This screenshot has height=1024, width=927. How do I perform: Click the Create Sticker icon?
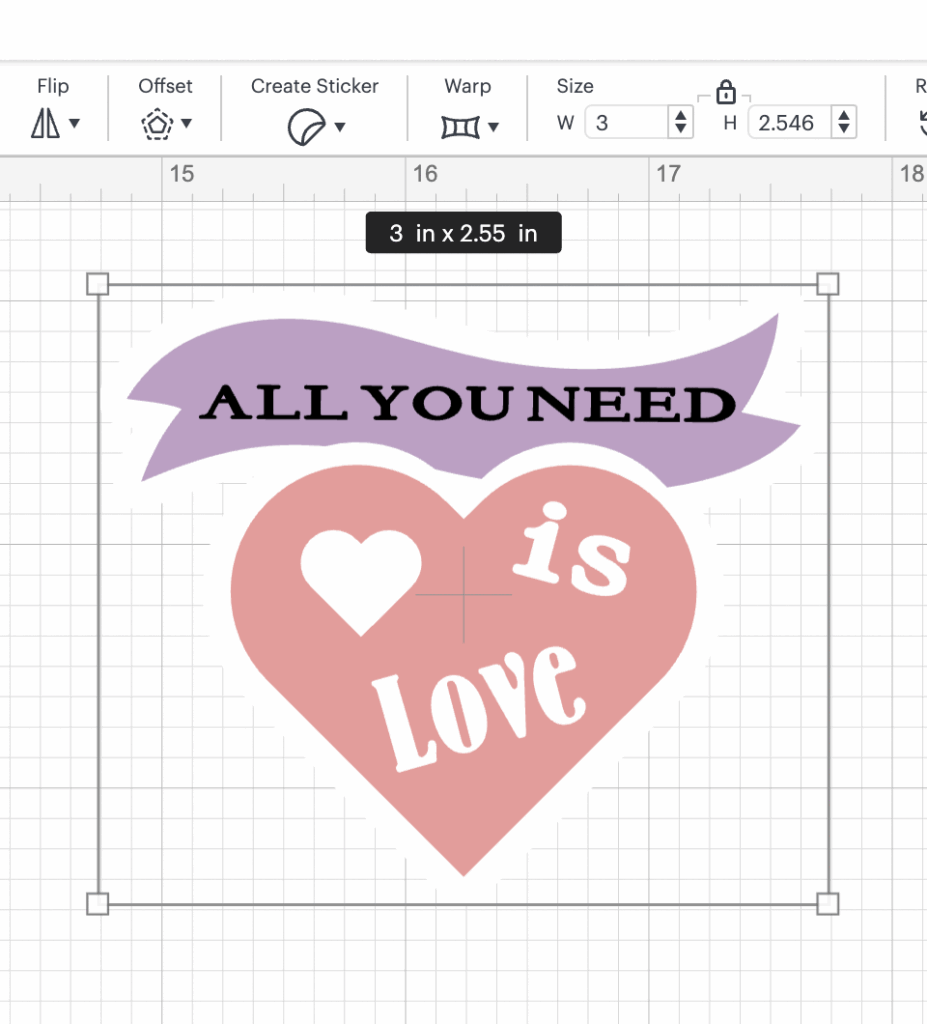coord(305,126)
